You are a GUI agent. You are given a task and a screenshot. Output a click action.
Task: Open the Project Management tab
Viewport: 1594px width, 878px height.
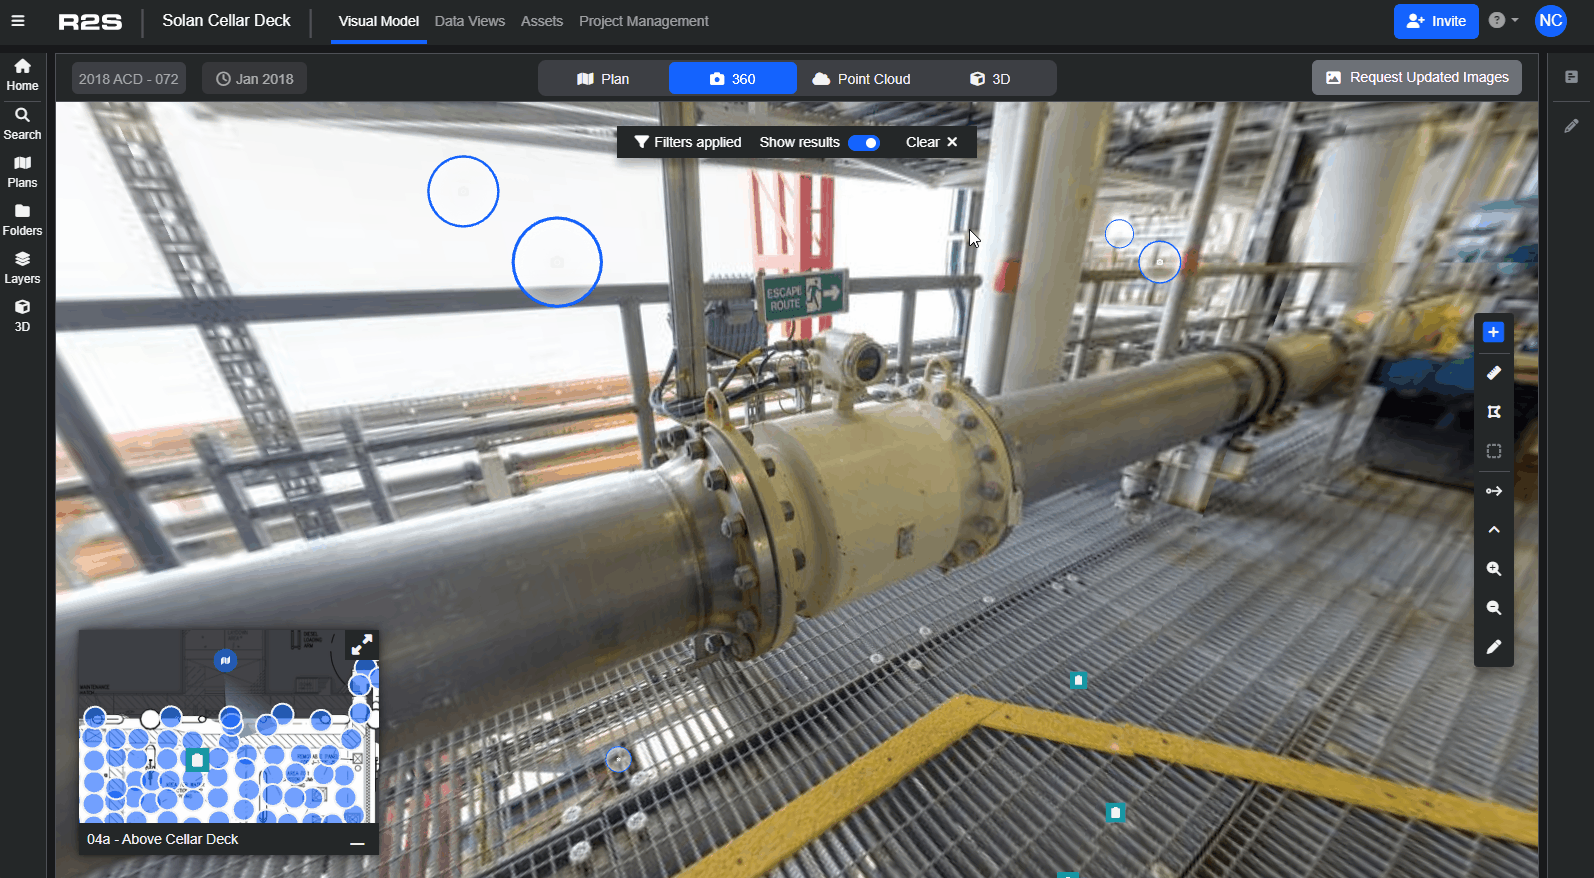pyautogui.click(x=644, y=21)
